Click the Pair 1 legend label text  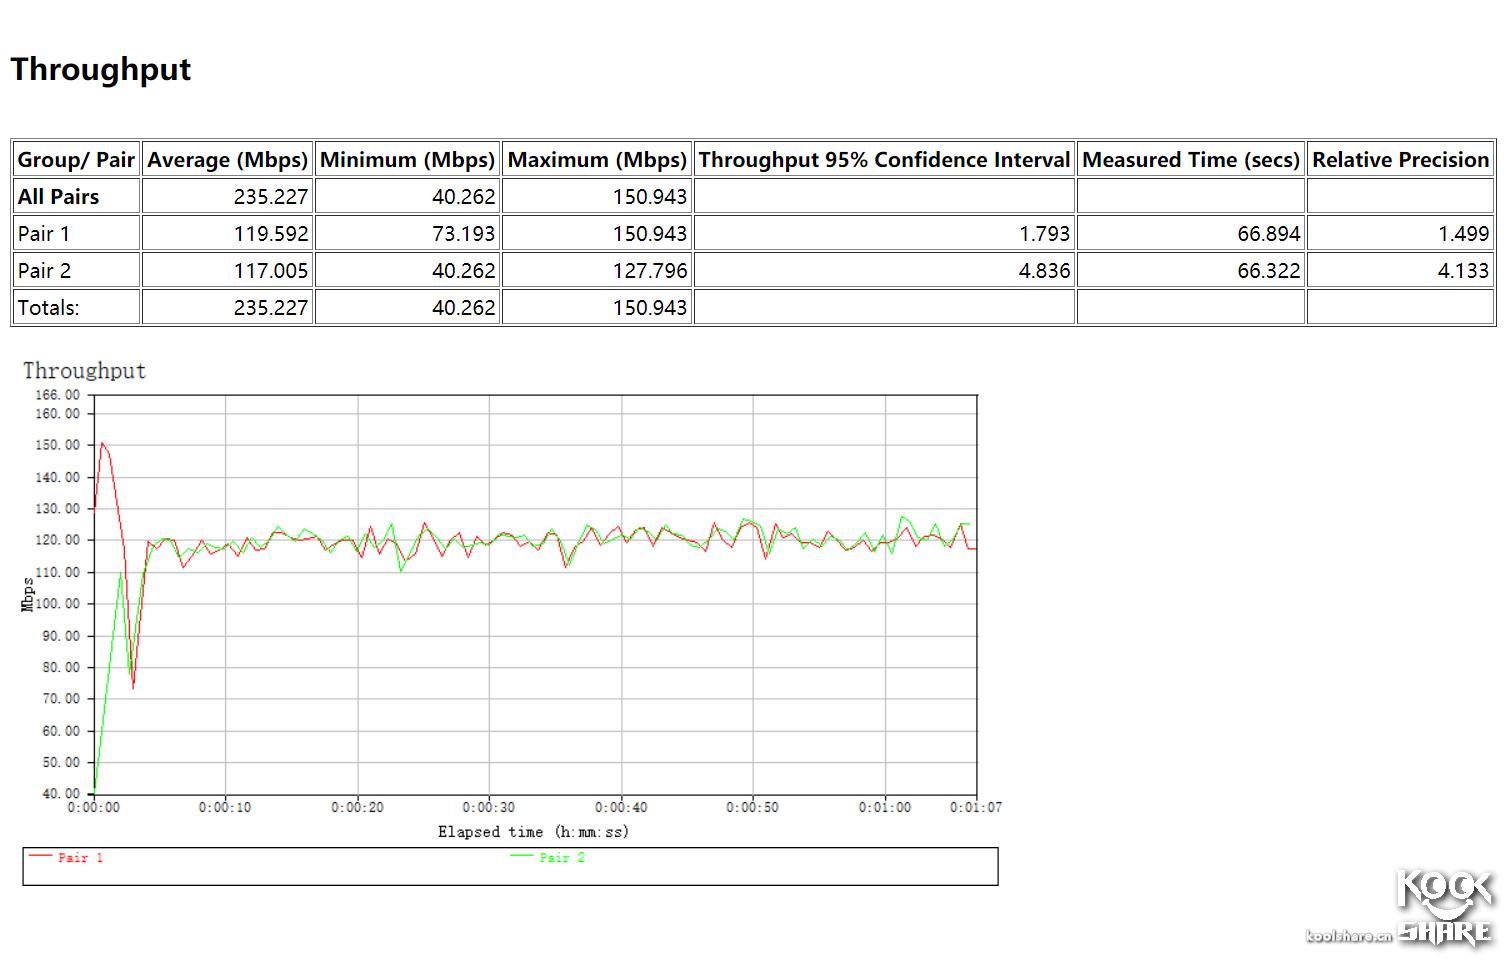pyautogui.click(x=78, y=857)
